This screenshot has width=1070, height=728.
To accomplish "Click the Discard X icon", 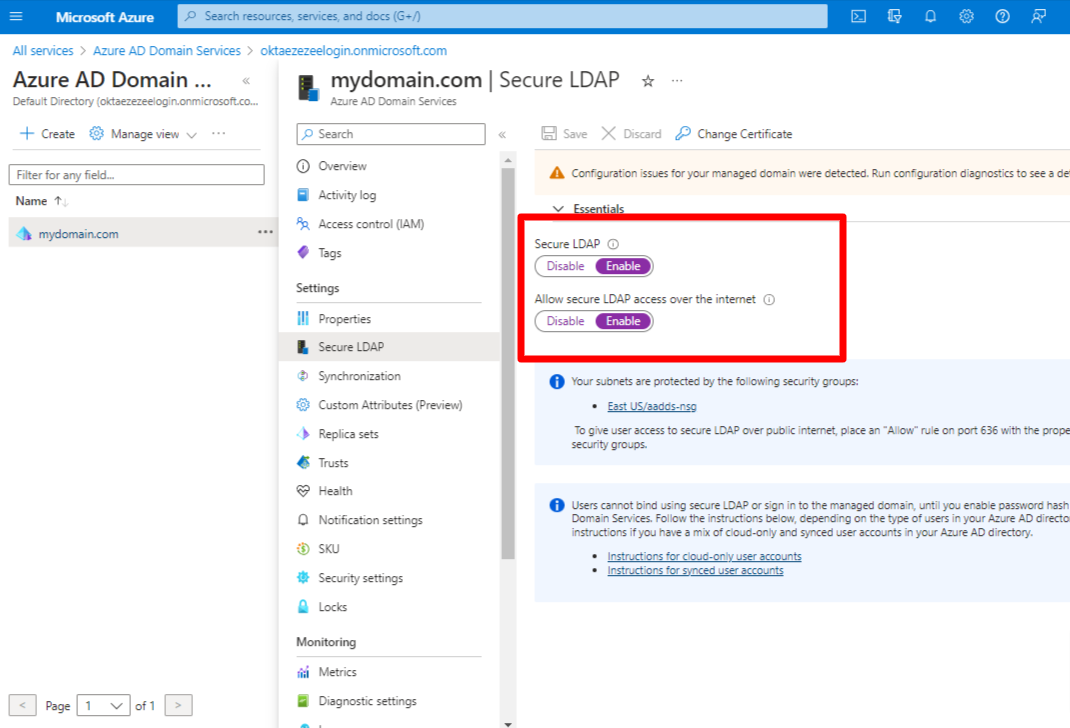I will (x=608, y=134).
